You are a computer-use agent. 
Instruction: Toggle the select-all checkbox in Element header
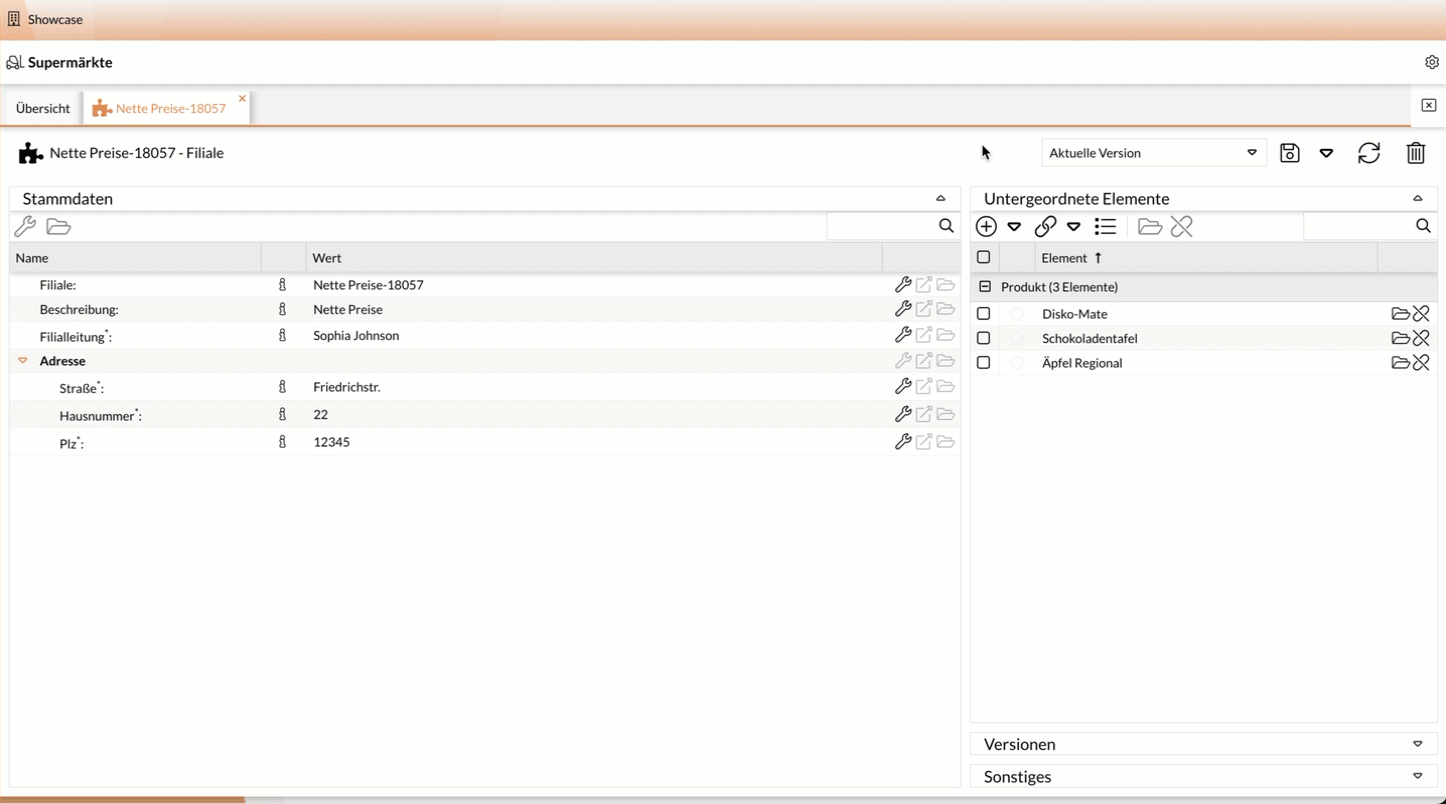(983, 258)
